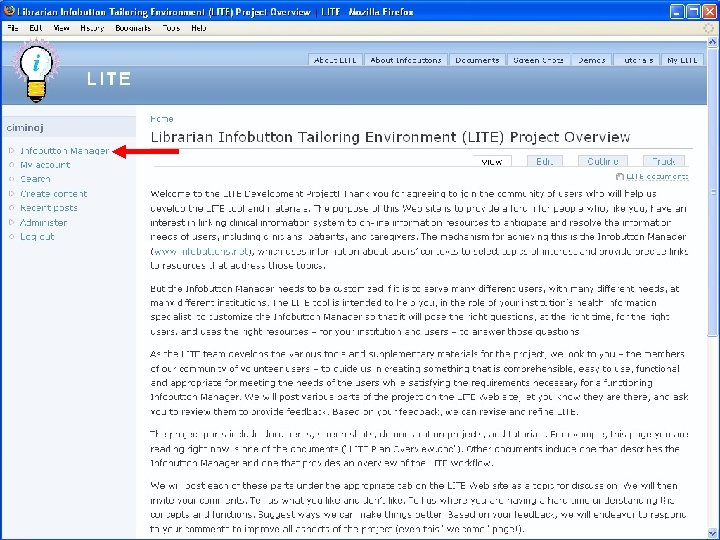Image resolution: width=720 pixels, height=540 pixels.
Task: Open the Search link in sidebar
Action: 35,179
